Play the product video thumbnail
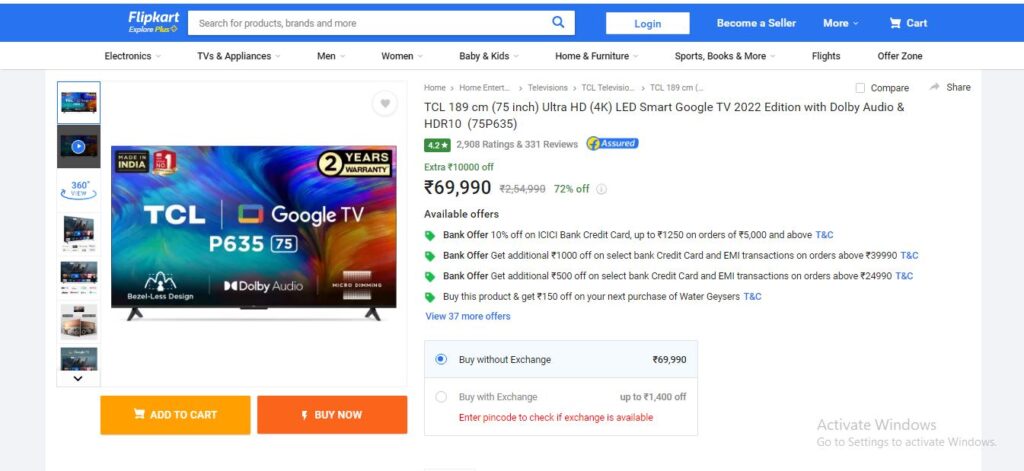This screenshot has width=1024, height=471. 78,147
